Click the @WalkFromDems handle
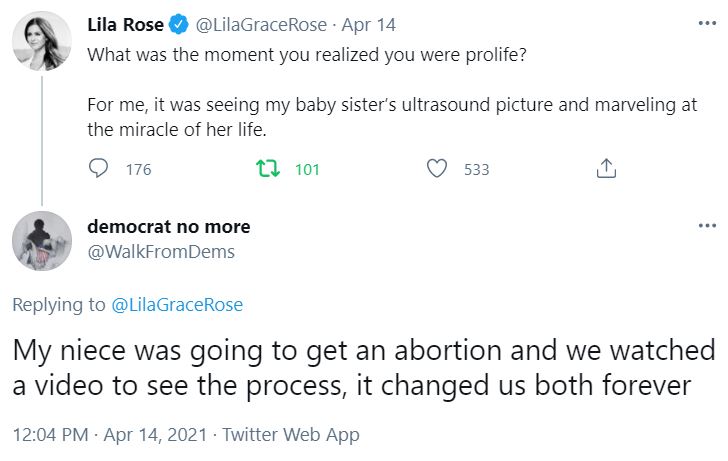 161,251
